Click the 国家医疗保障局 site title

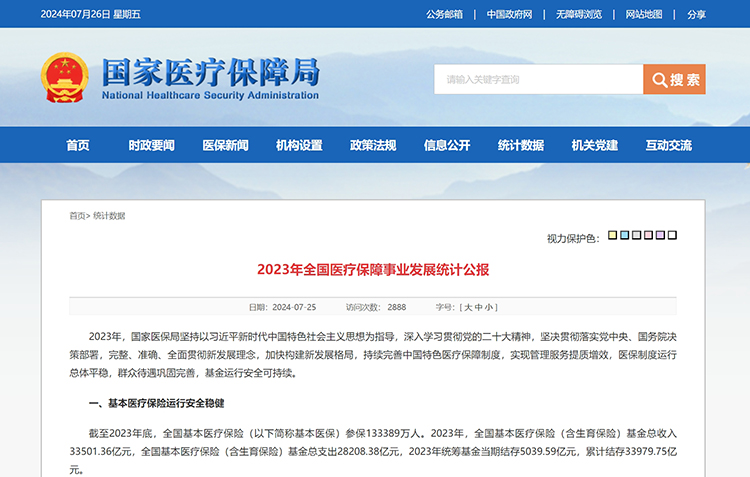[210, 73]
